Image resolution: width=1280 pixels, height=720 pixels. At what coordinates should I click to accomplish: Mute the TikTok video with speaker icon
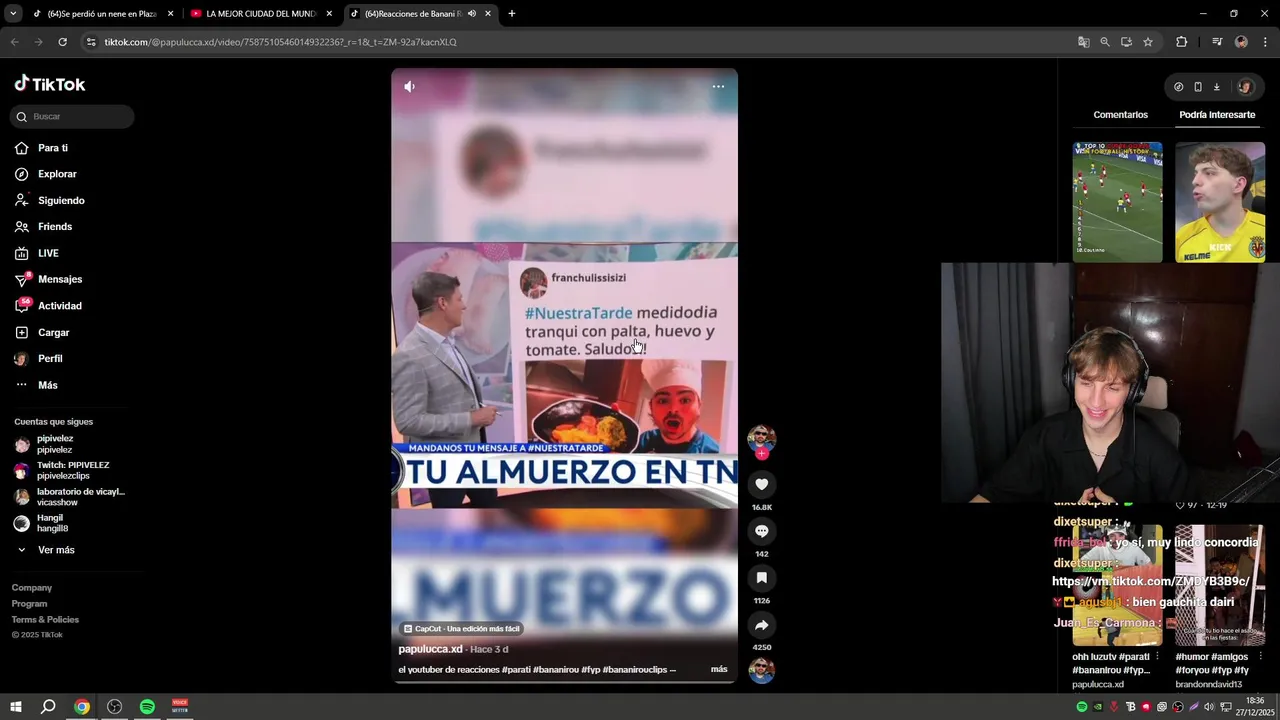(x=409, y=86)
